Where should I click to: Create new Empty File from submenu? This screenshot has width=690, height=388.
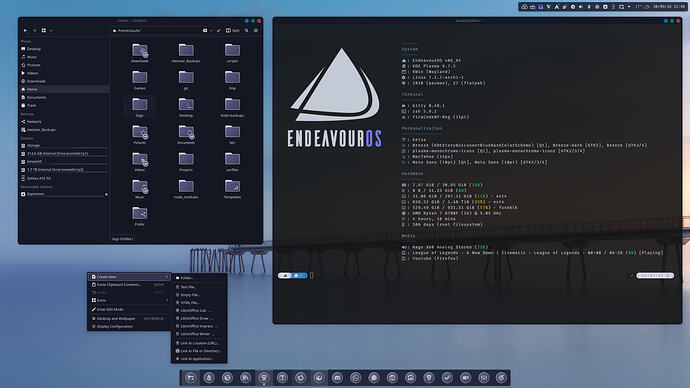199,295
